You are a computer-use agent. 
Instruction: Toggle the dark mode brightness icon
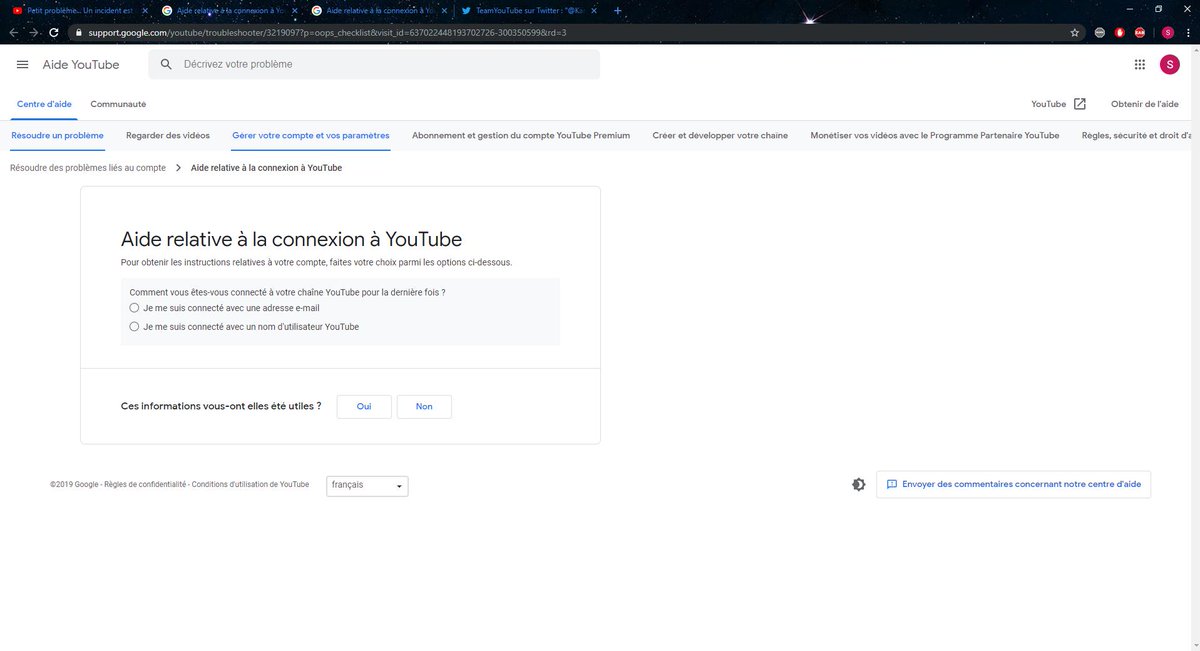point(858,484)
